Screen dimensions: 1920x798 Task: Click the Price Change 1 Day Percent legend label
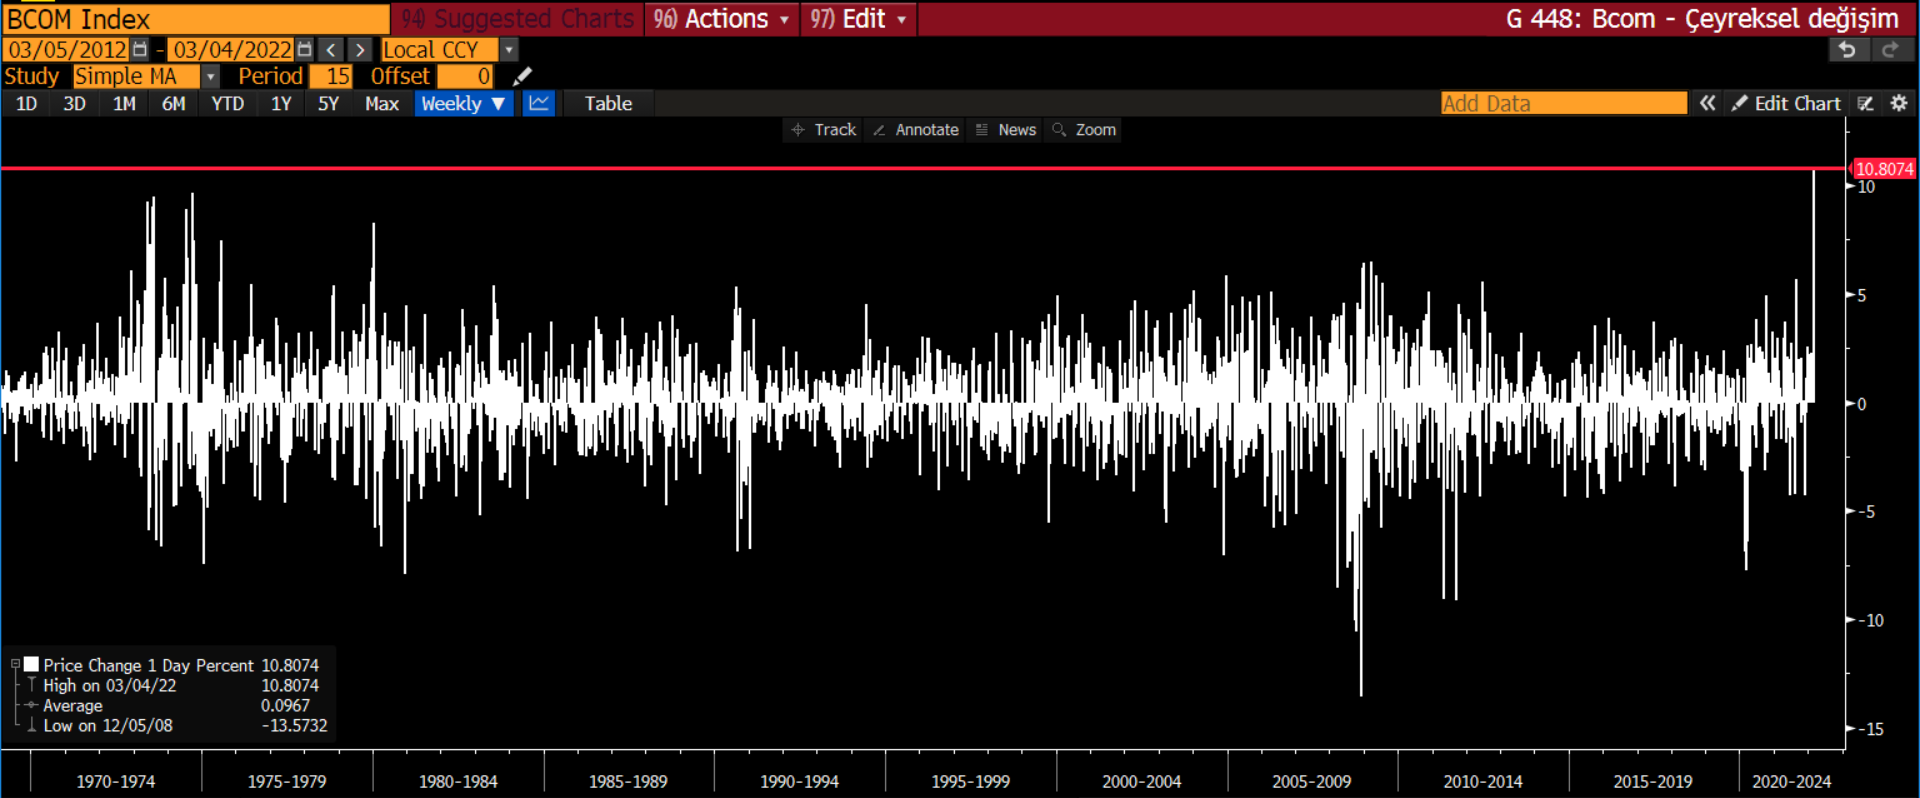[148, 665]
